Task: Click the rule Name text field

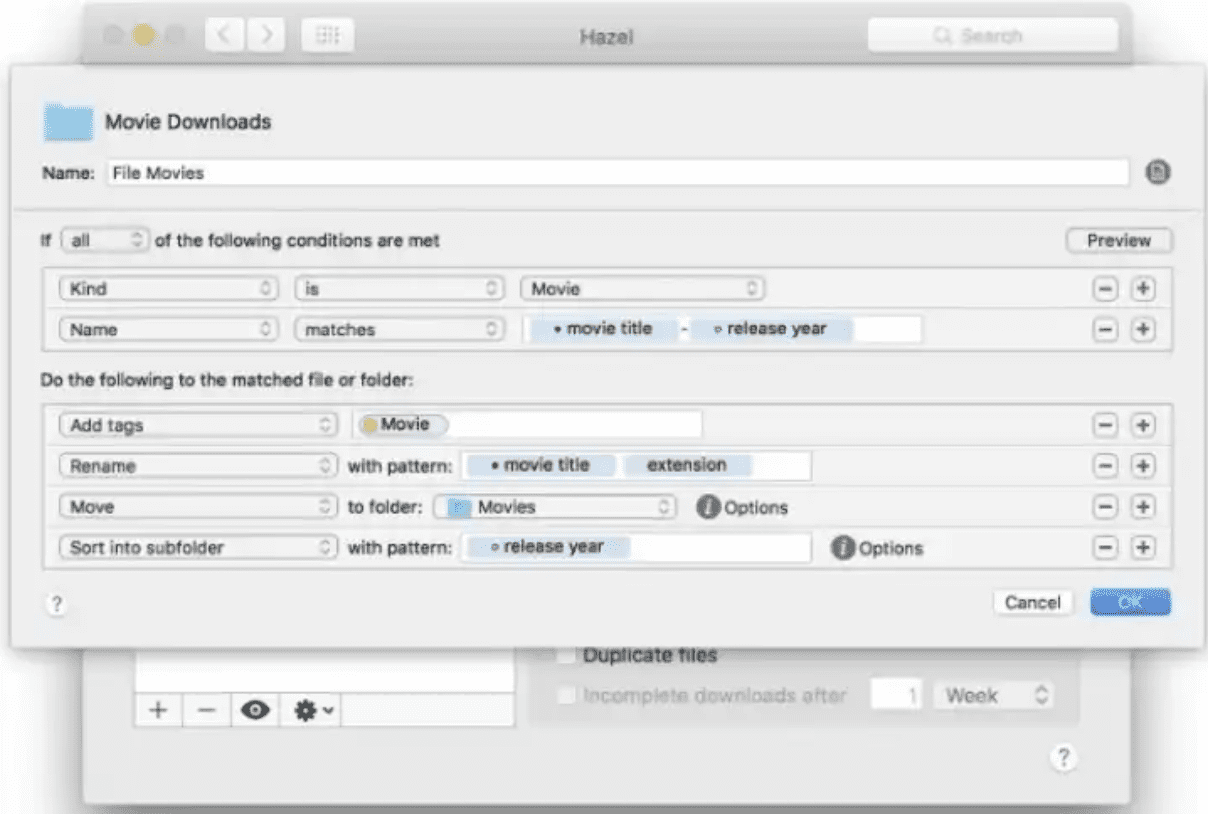Action: click(616, 173)
